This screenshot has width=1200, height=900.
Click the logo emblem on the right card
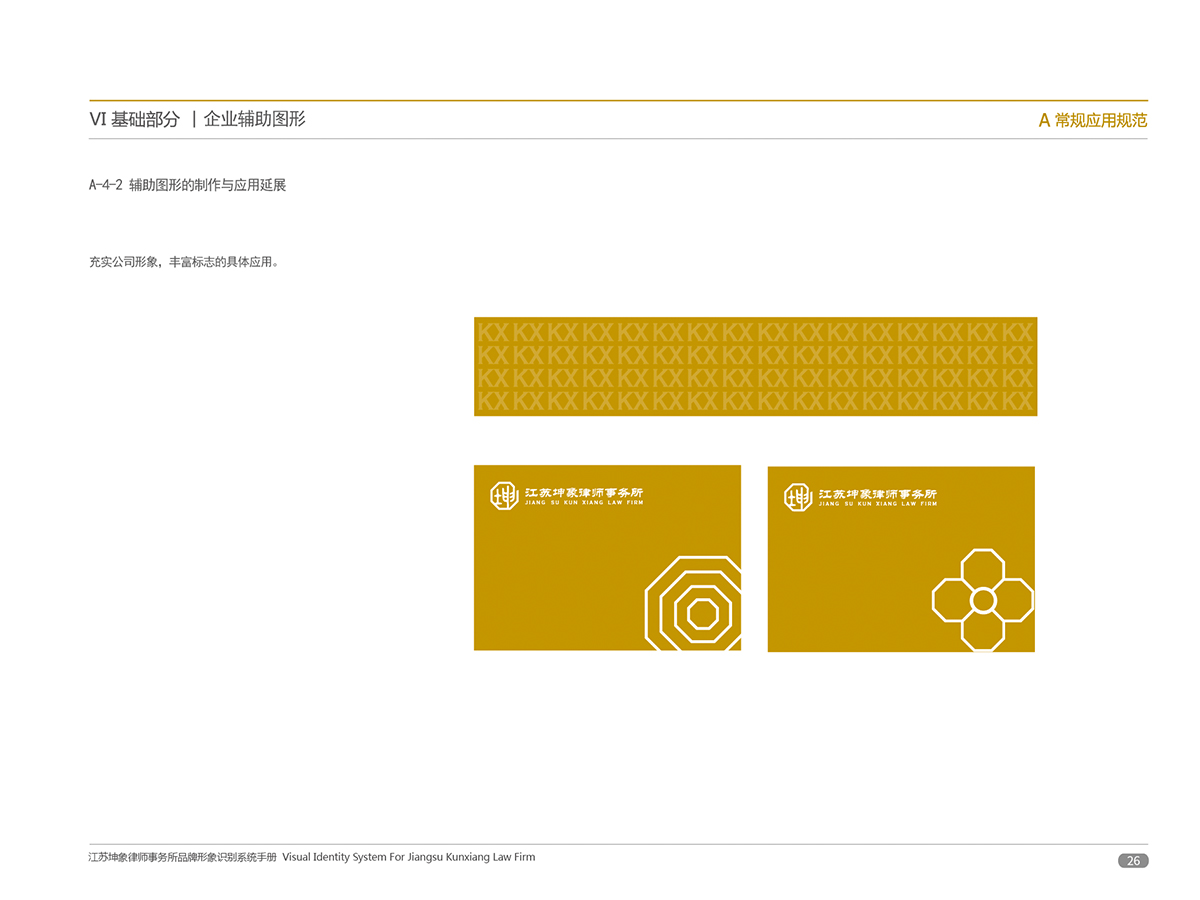click(x=798, y=497)
